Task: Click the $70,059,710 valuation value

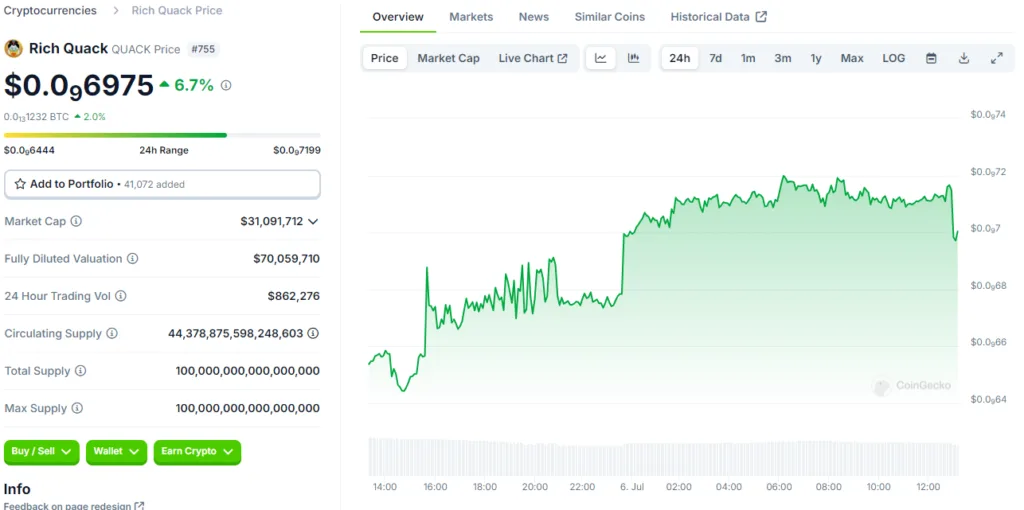Action: click(287, 259)
